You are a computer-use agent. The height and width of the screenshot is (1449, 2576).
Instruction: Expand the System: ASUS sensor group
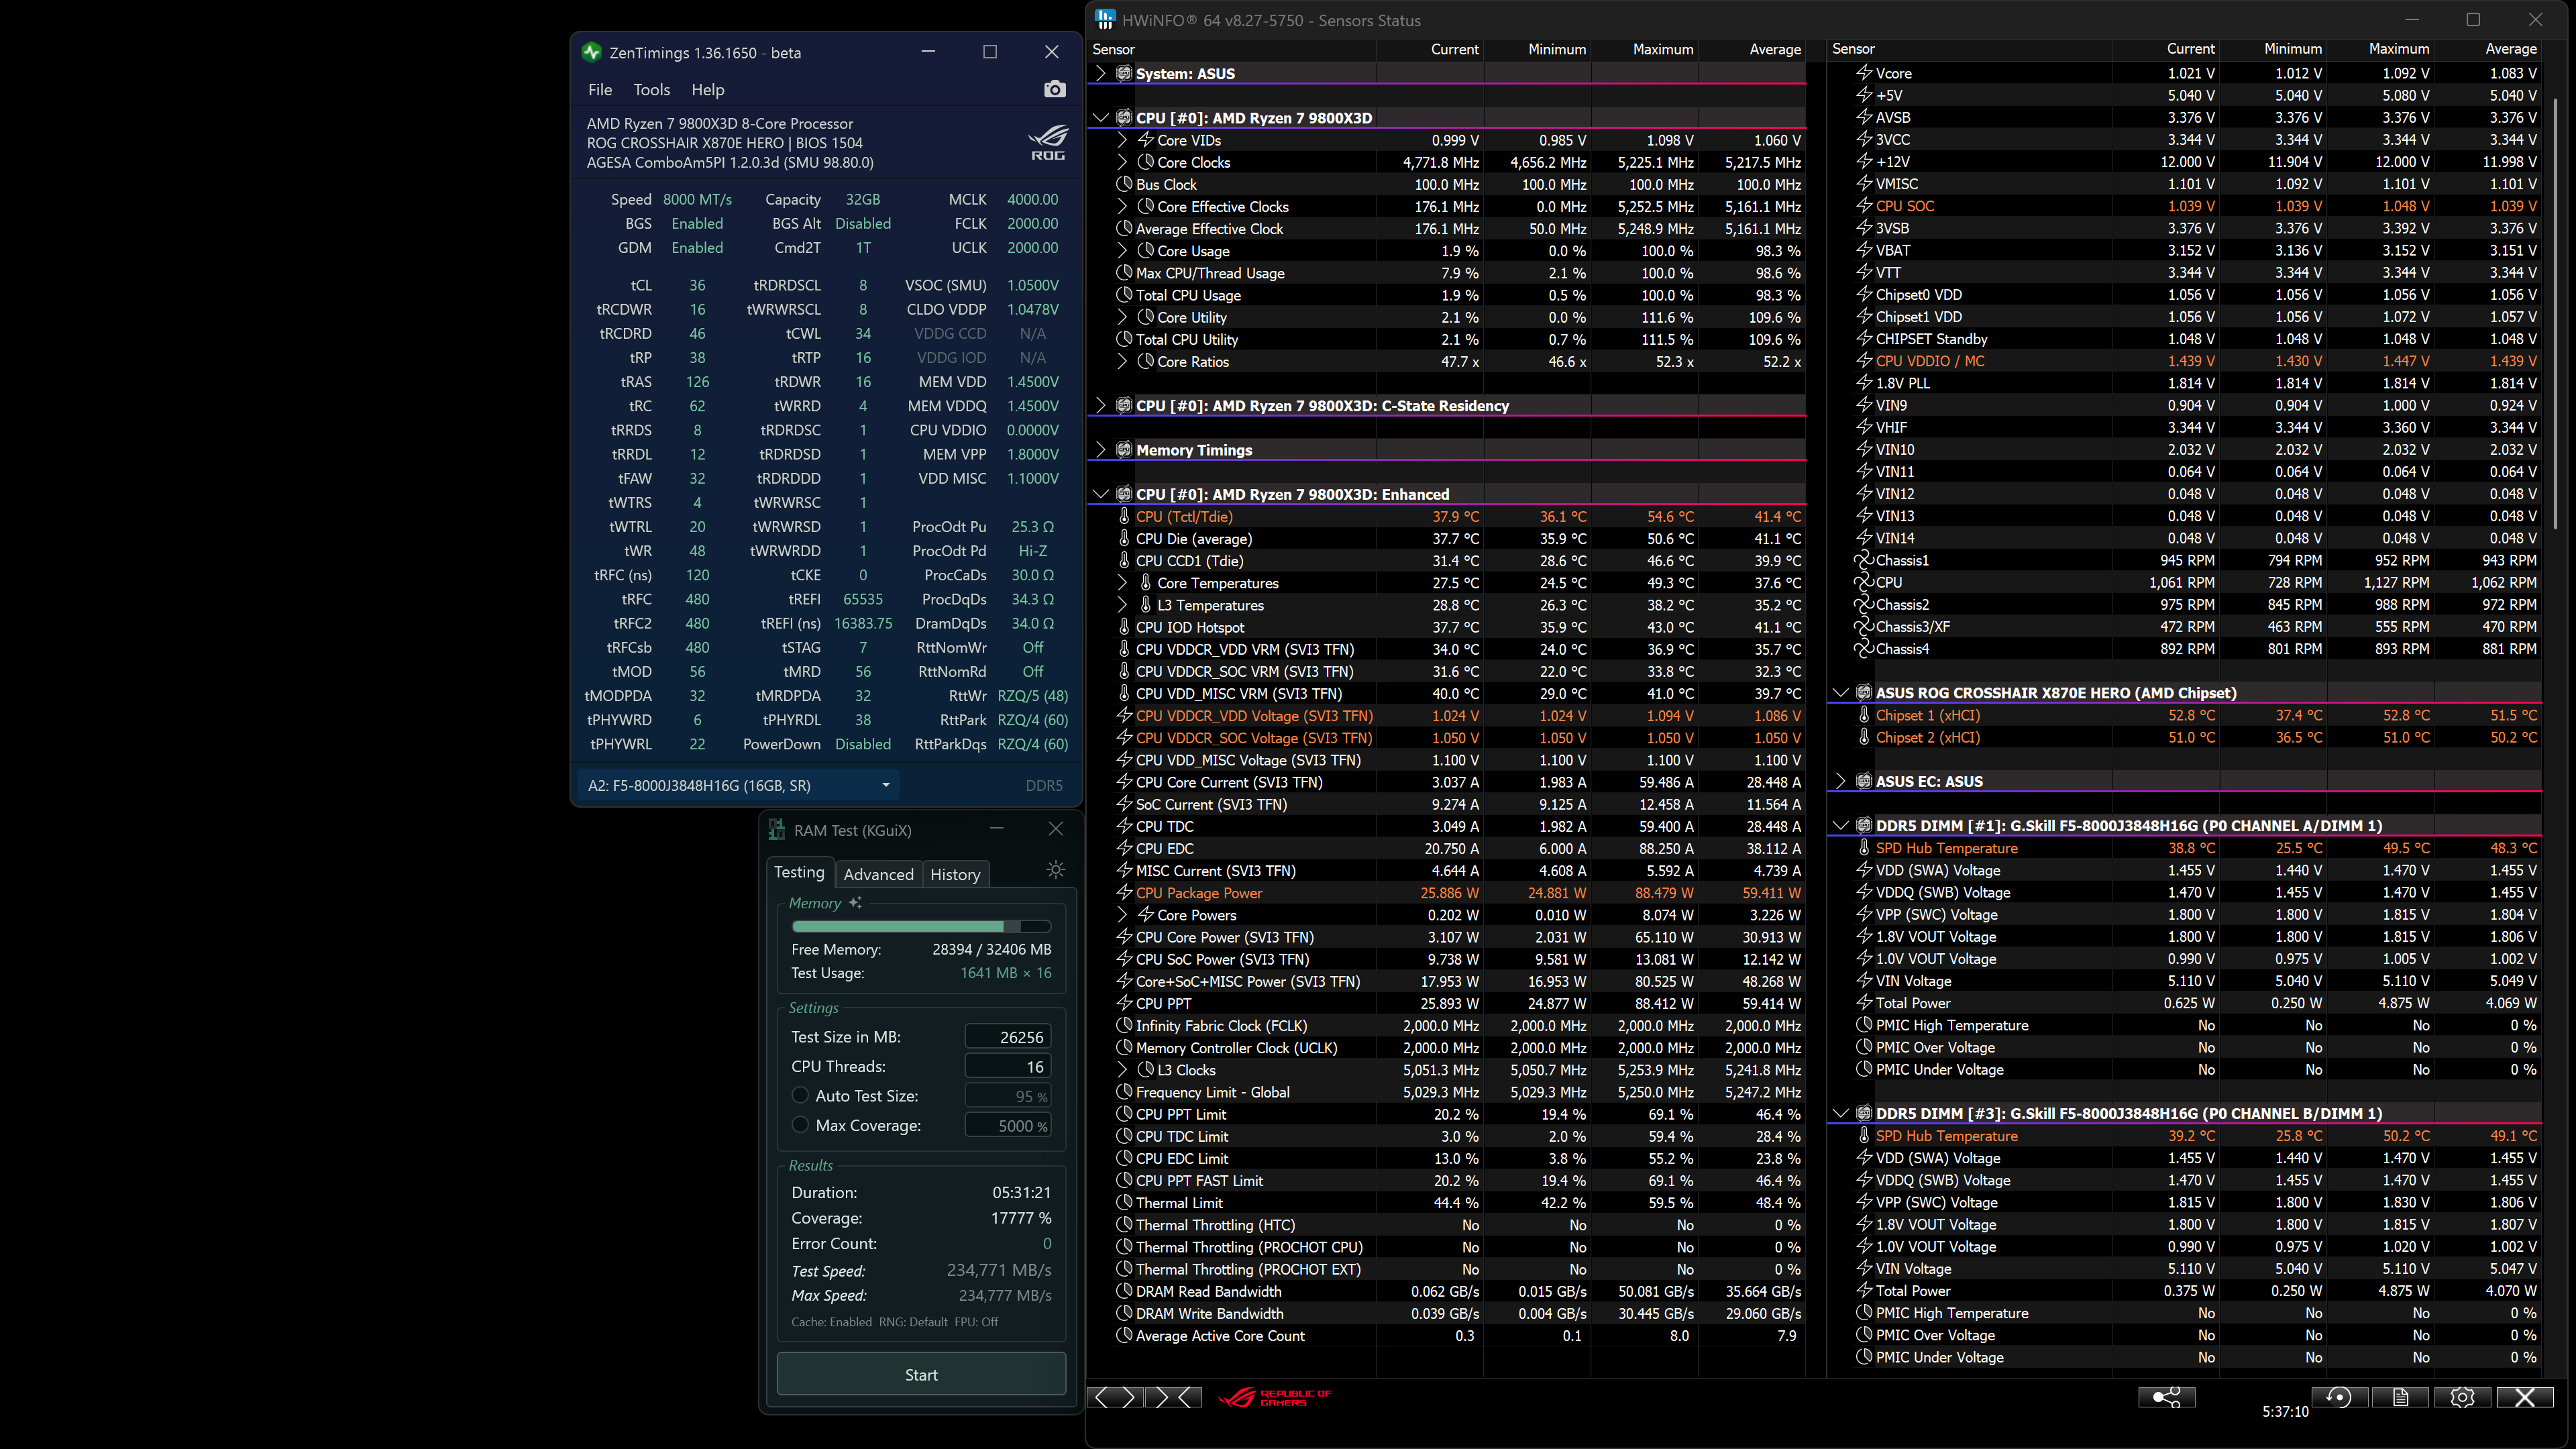click(1101, 73)
